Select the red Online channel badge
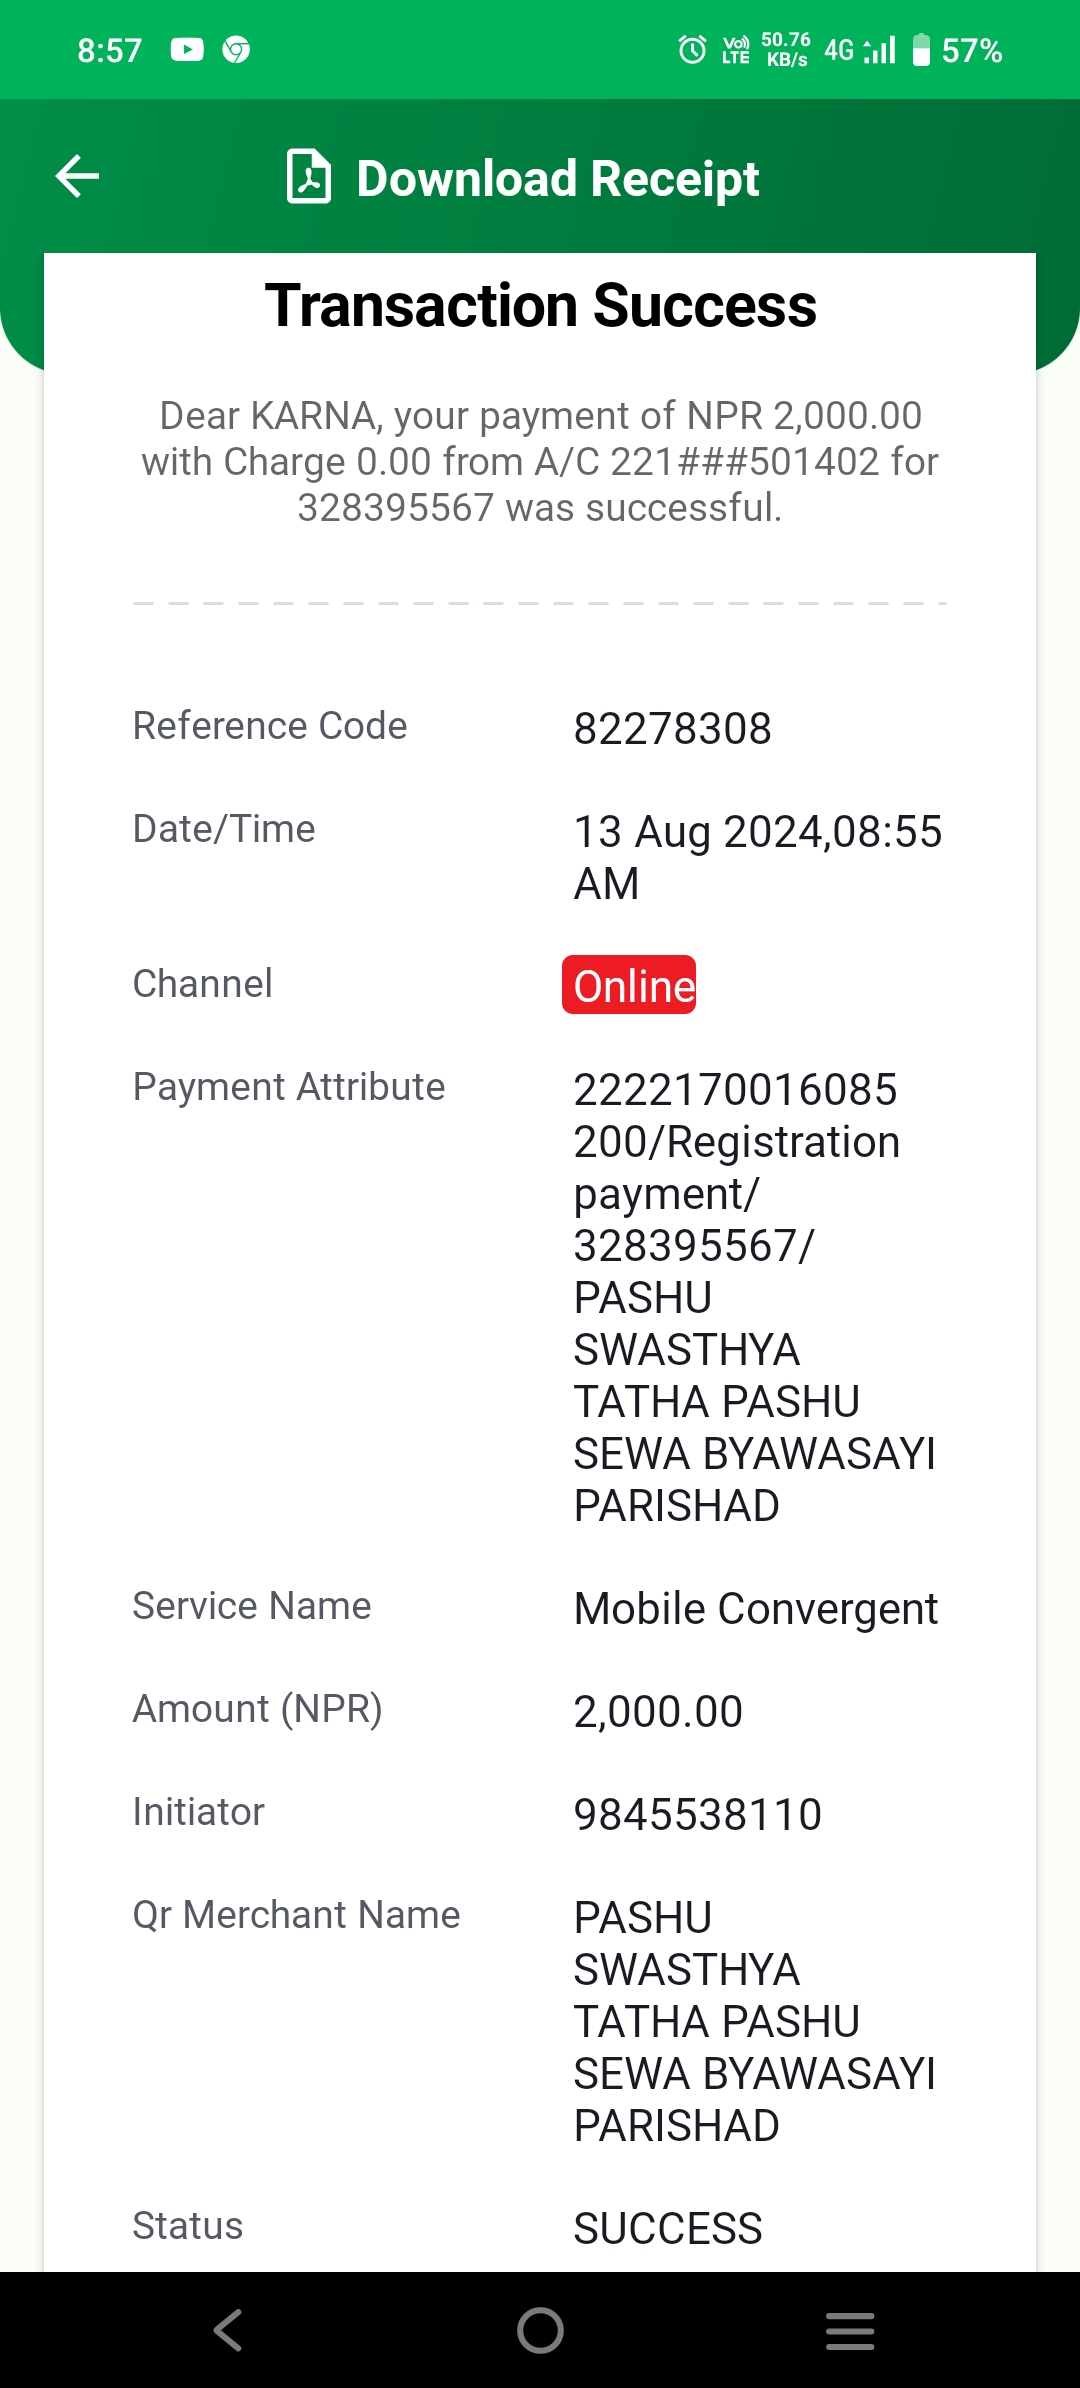Image resolution: width=1080 pixels, height=2388 pixels. (x=629, y=985)
